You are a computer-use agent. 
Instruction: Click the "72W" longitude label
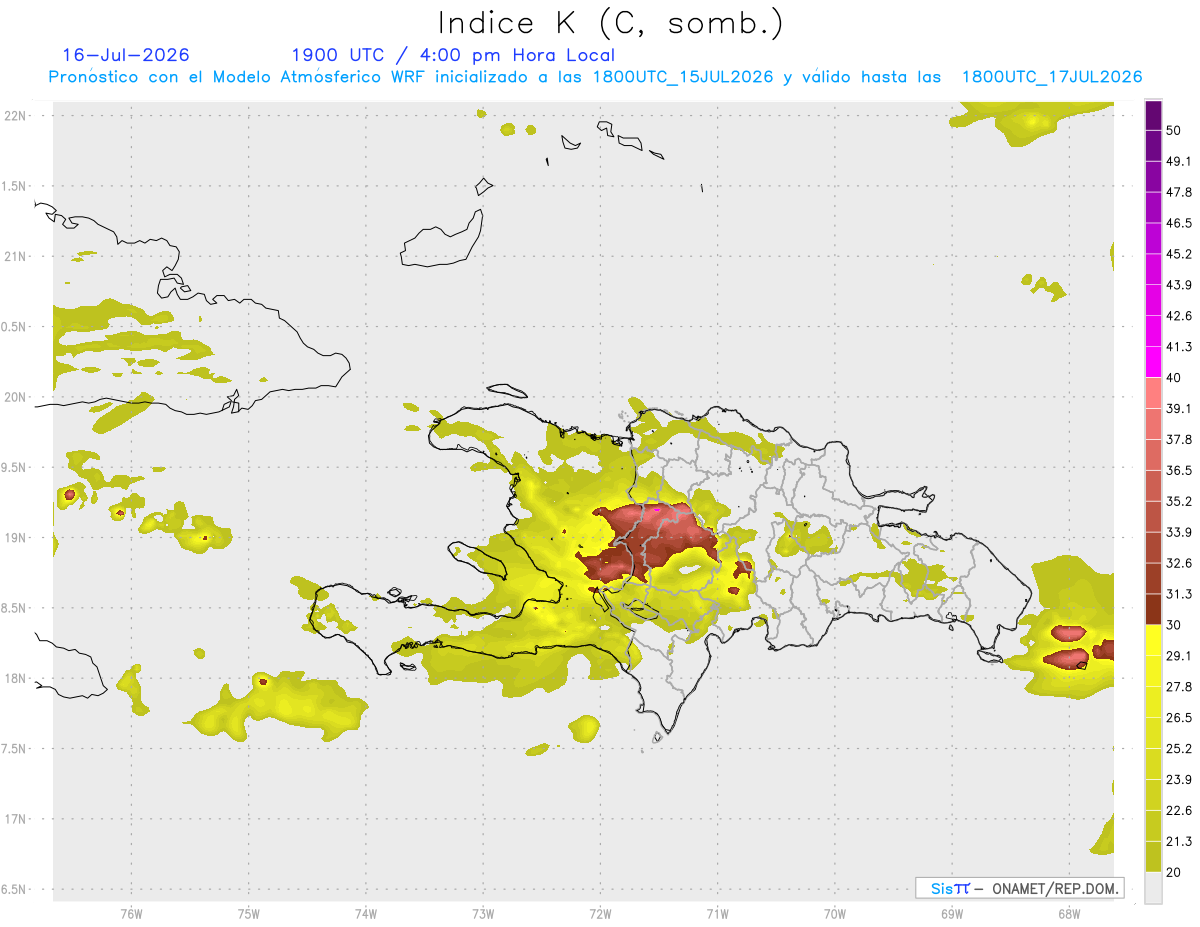tap(600, 913)
